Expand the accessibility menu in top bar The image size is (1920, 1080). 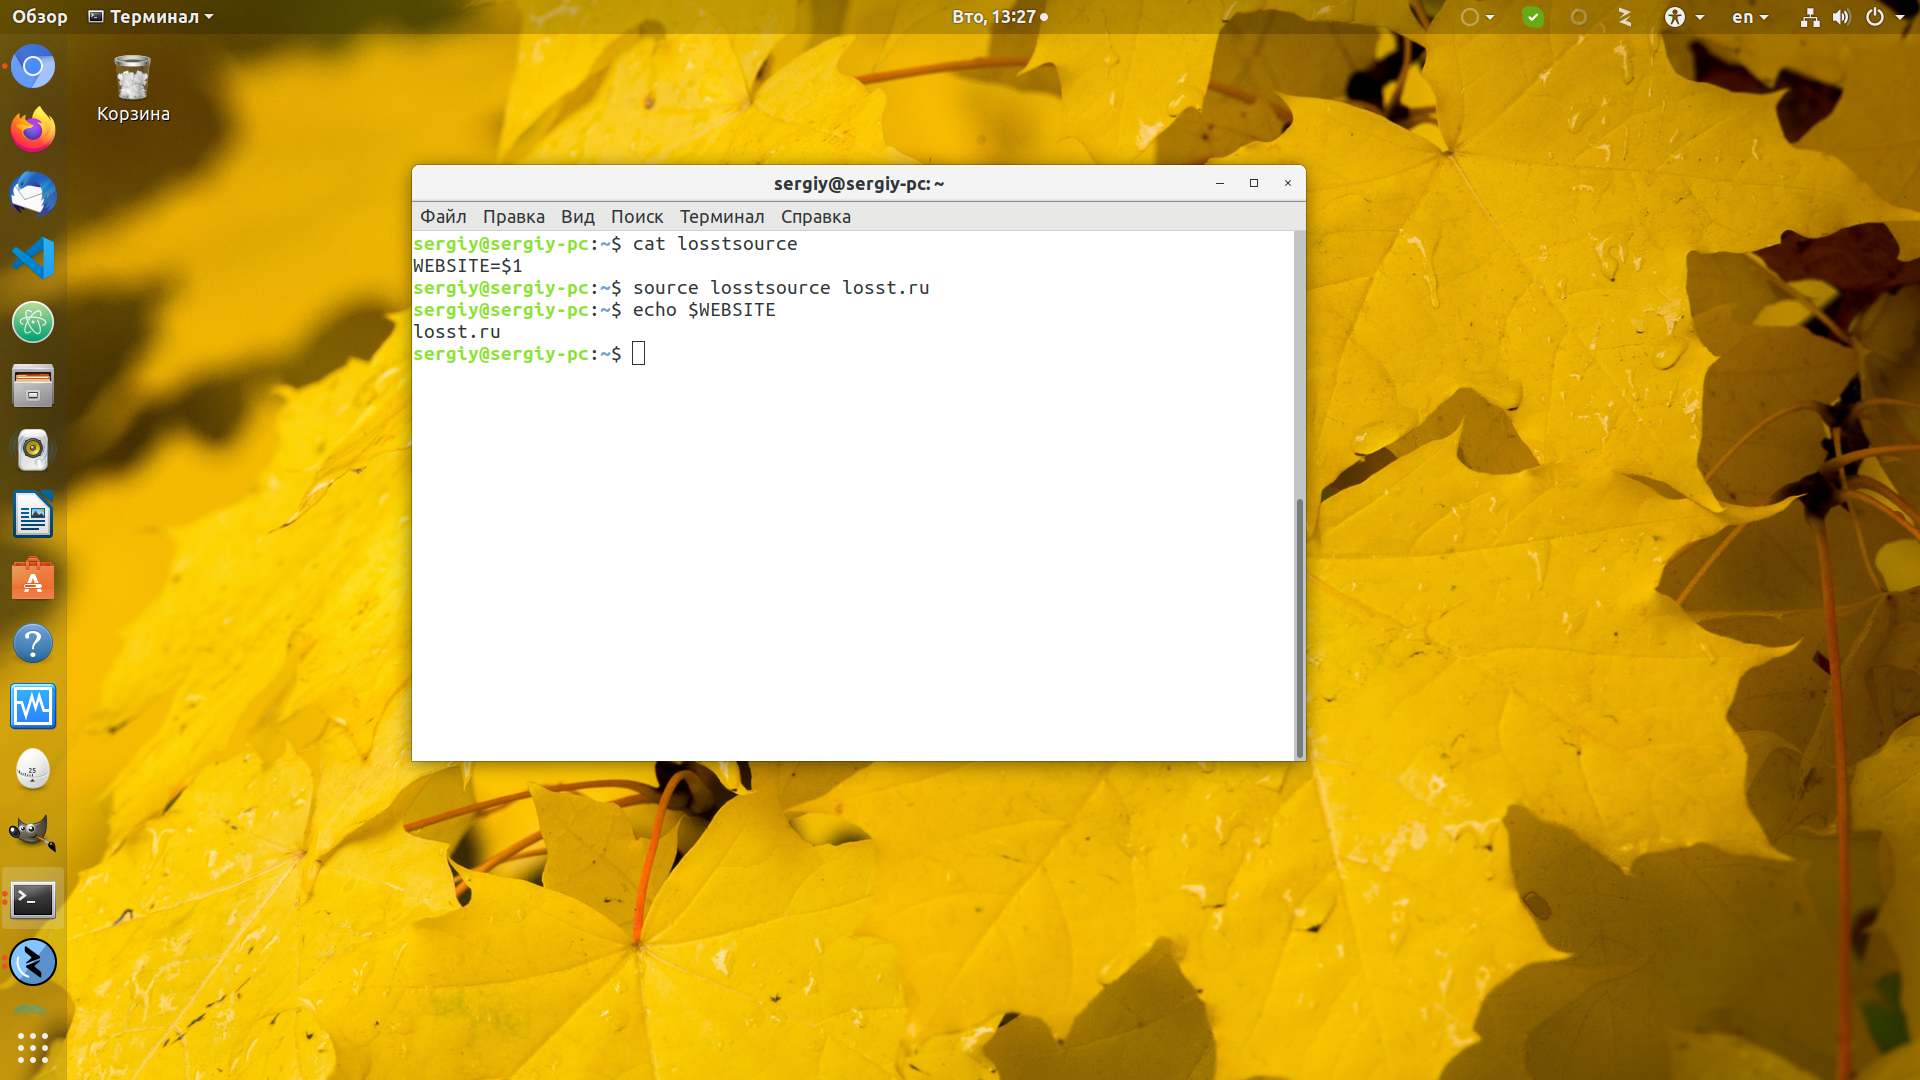1684,17
